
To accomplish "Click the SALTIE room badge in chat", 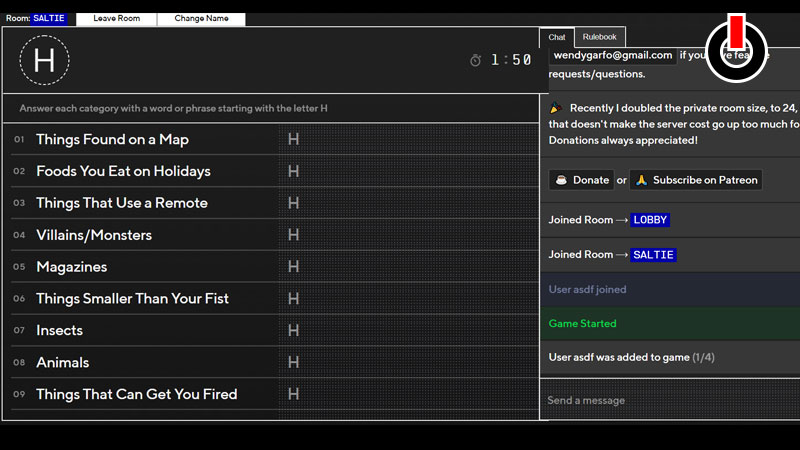I will coord(653,255).
